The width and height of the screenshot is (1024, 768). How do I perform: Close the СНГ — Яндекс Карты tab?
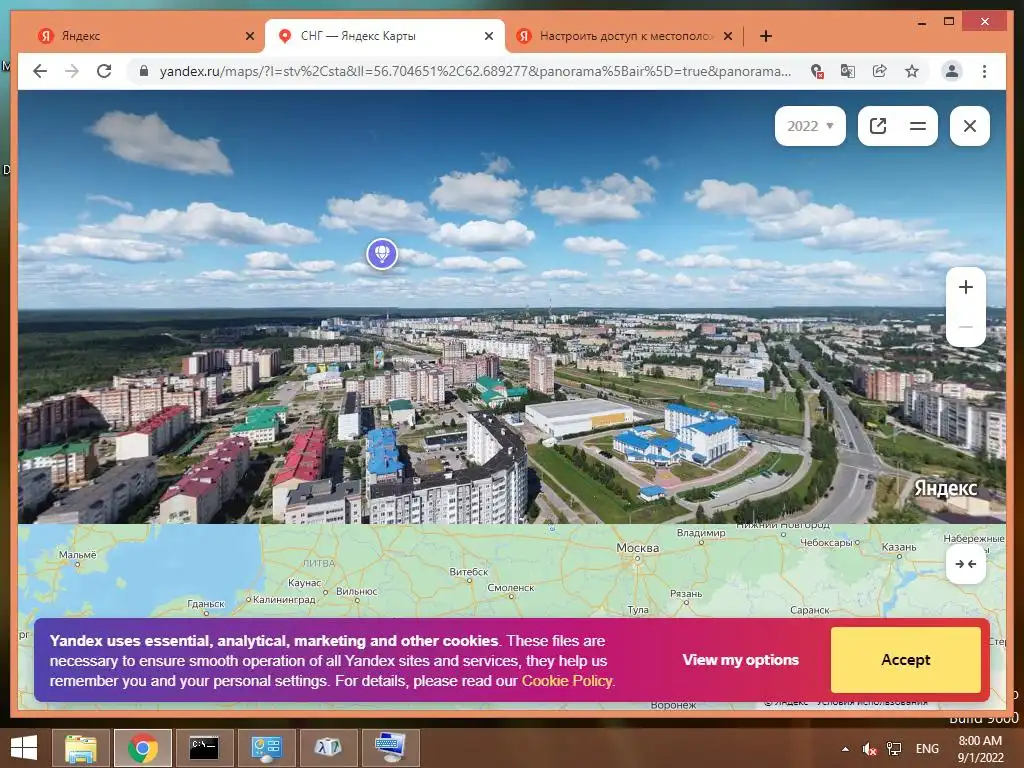tap(488, 36)
